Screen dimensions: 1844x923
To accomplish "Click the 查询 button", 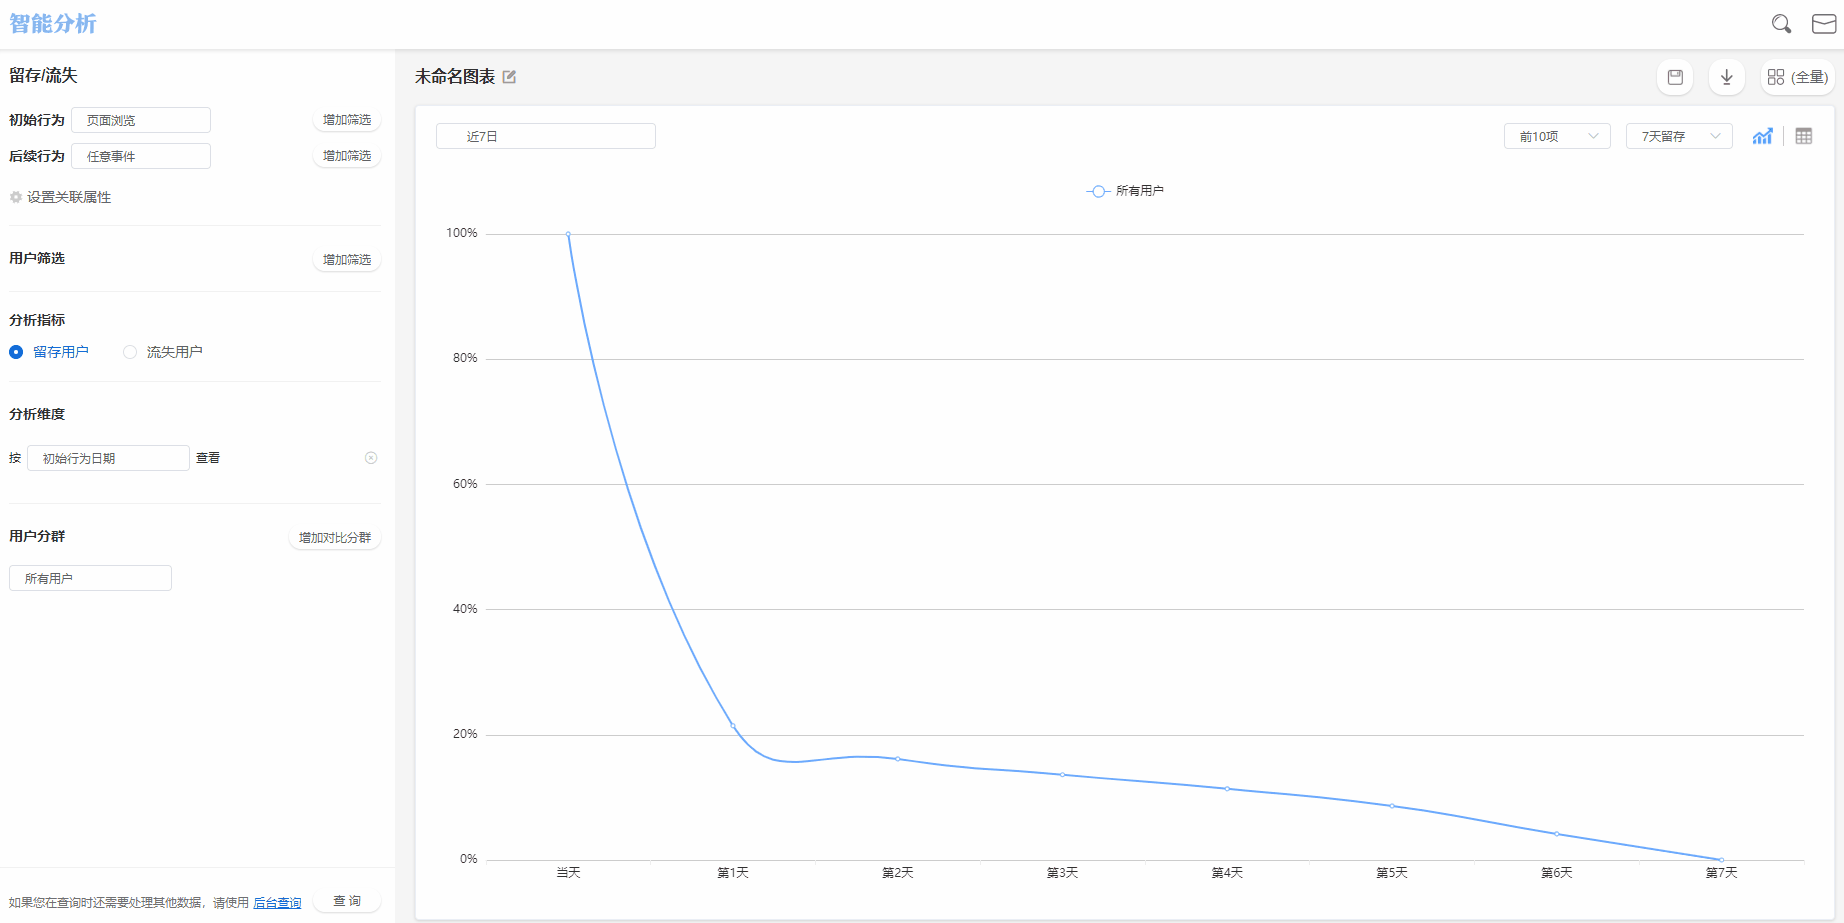I will tap(347, 901).
